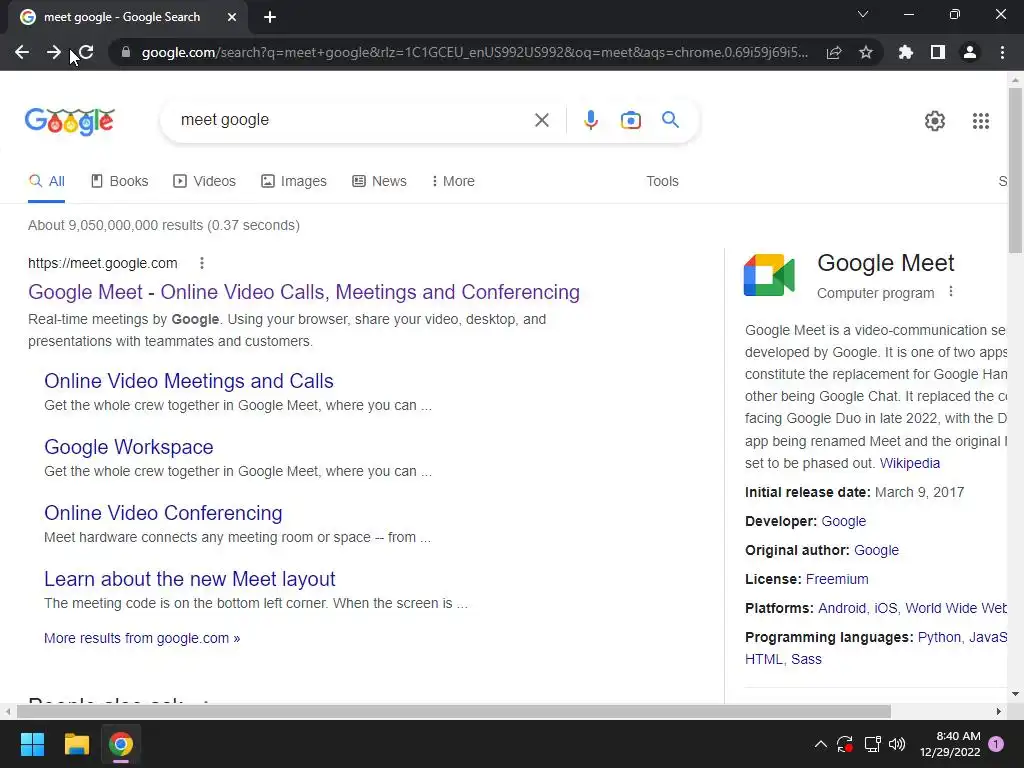Open volume control in system tray
Viewport: 1024px width, 768px height.
pos(897,744)
